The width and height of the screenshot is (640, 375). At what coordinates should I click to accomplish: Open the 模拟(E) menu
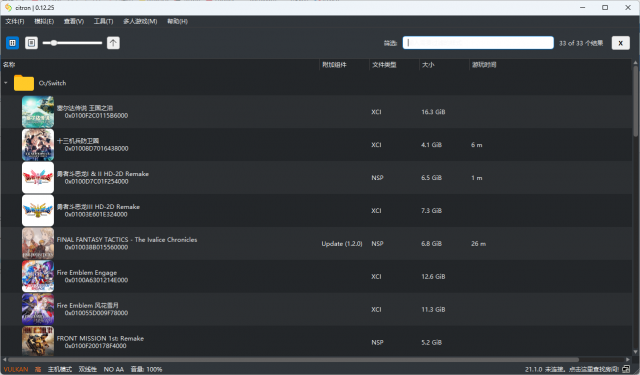(44, 21)
